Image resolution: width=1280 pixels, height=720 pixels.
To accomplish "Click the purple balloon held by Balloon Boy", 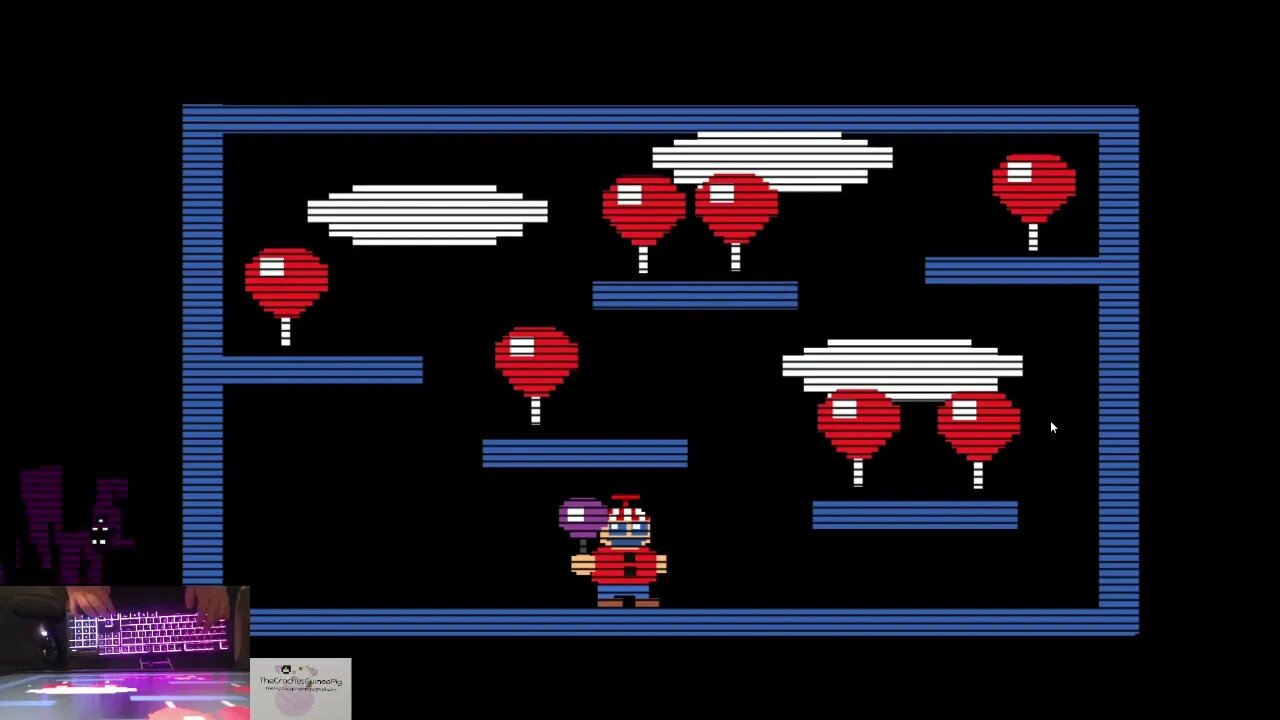I will click(x=582, y=516).
